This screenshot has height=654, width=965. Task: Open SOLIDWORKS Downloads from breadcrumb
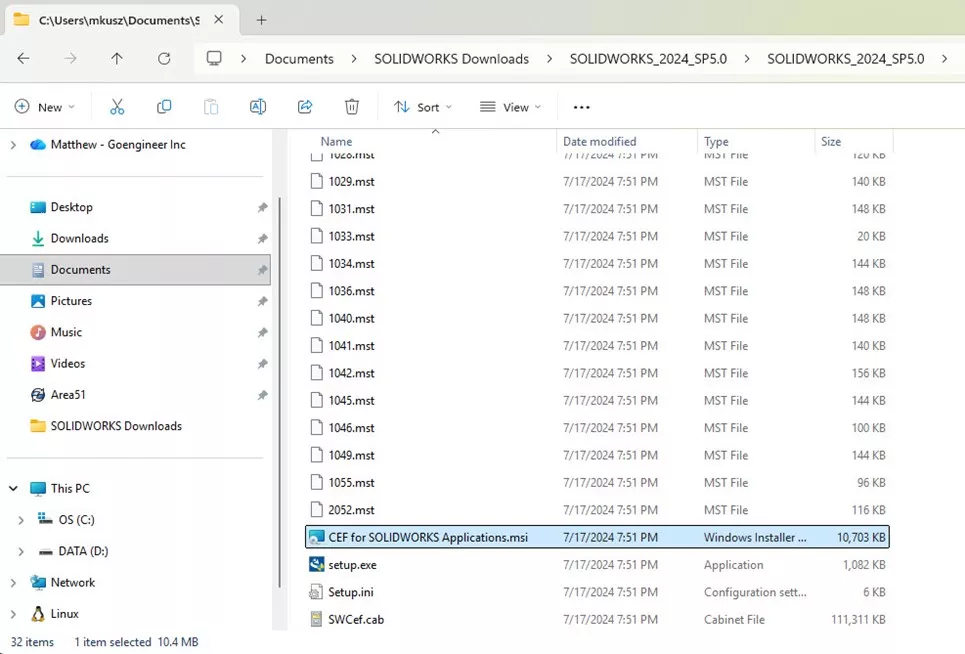tap(451, 59)
